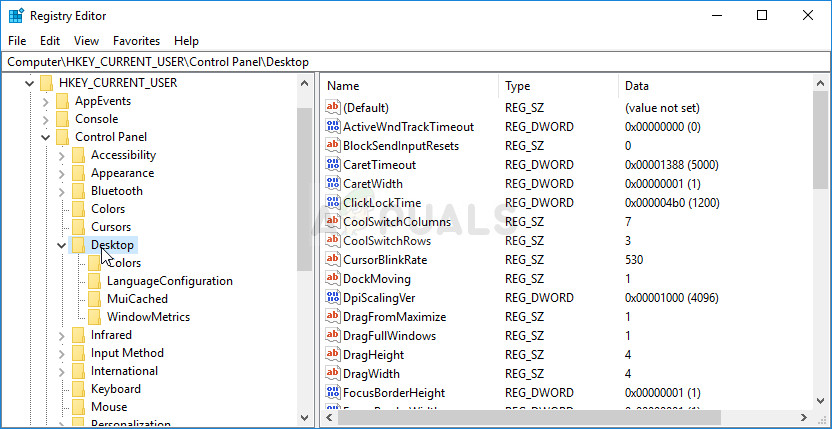The image size is (832, 429).
Task: Click the Accessibility folder icon
Action: click(x=77, y=156)
